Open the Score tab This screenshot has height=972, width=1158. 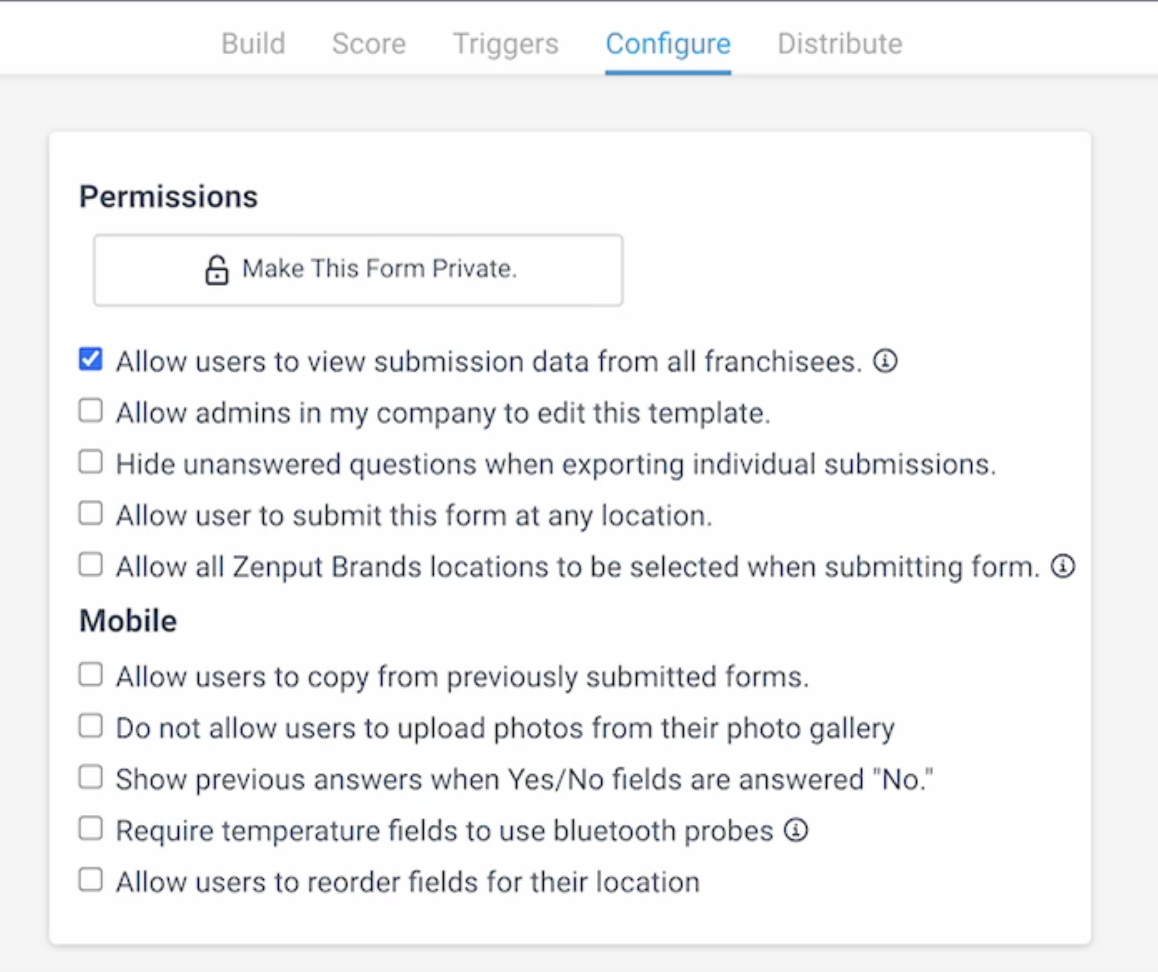coord(368,44)
